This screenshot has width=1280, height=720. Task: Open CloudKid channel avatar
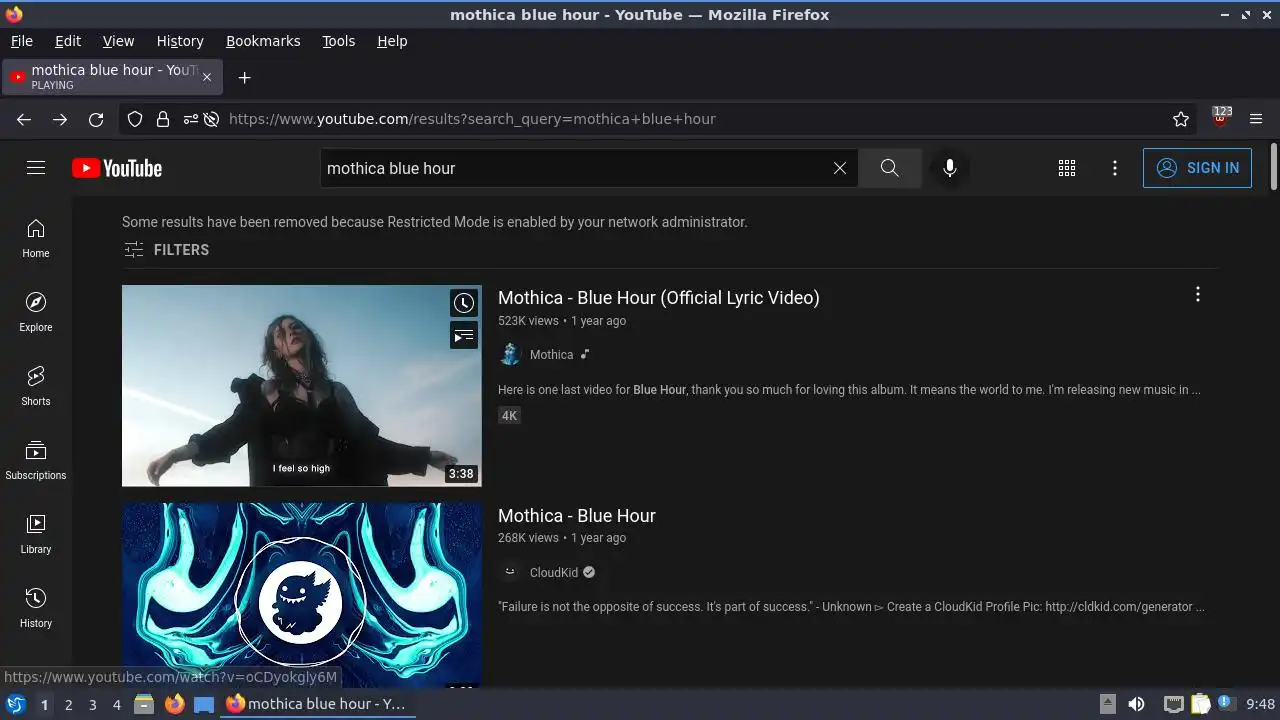click(x=510, y=572)
